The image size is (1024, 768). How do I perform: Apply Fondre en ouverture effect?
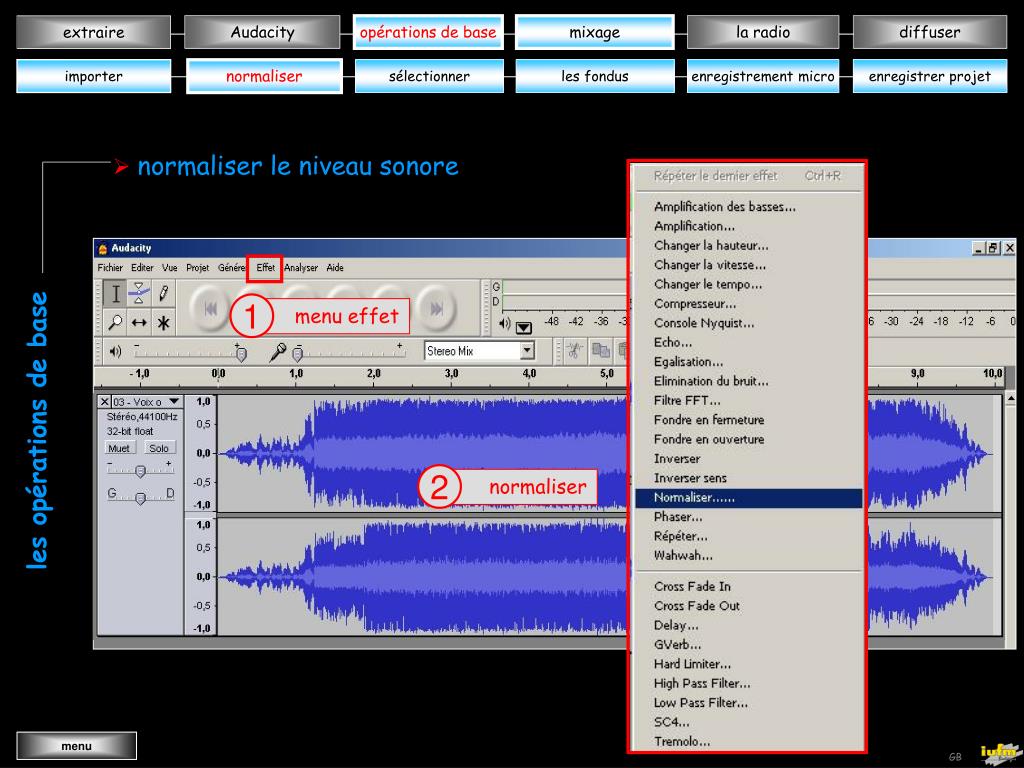pyautogui.click(x=748, y=440)
